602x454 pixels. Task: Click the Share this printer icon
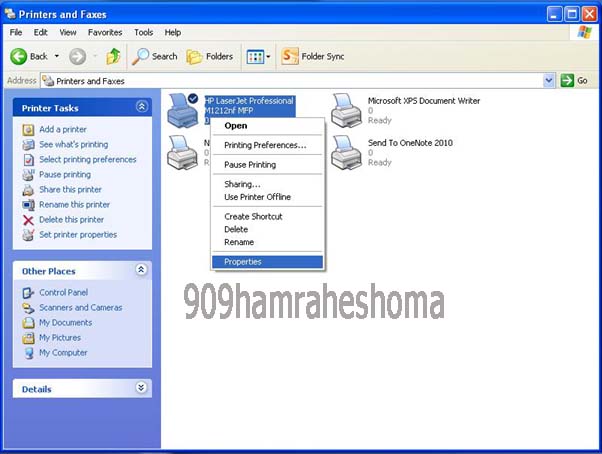click(28, 190)
